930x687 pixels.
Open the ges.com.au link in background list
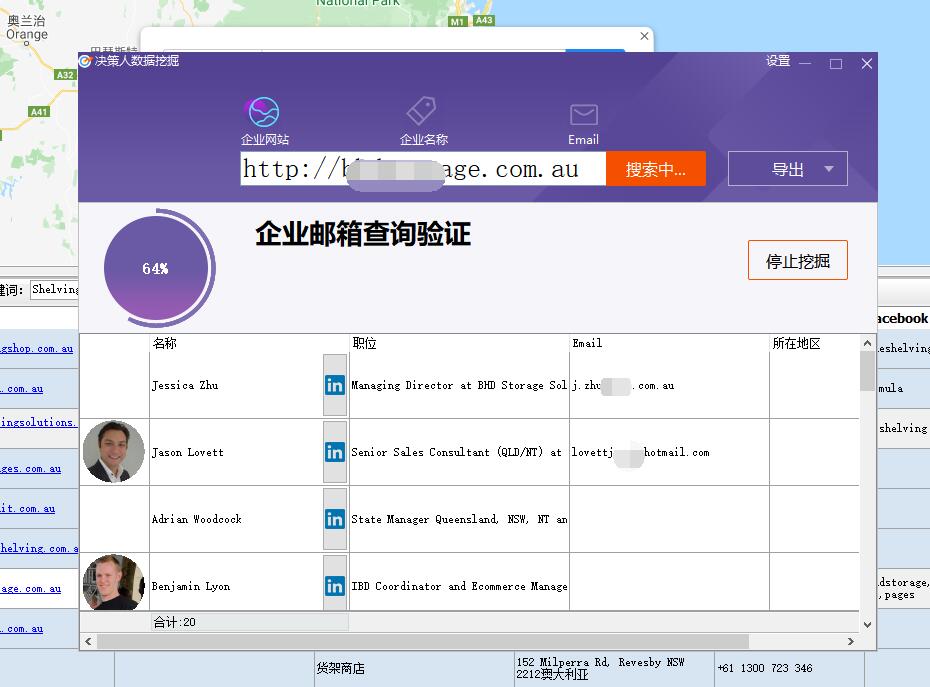pyautogui.click(x=30, y=469)
